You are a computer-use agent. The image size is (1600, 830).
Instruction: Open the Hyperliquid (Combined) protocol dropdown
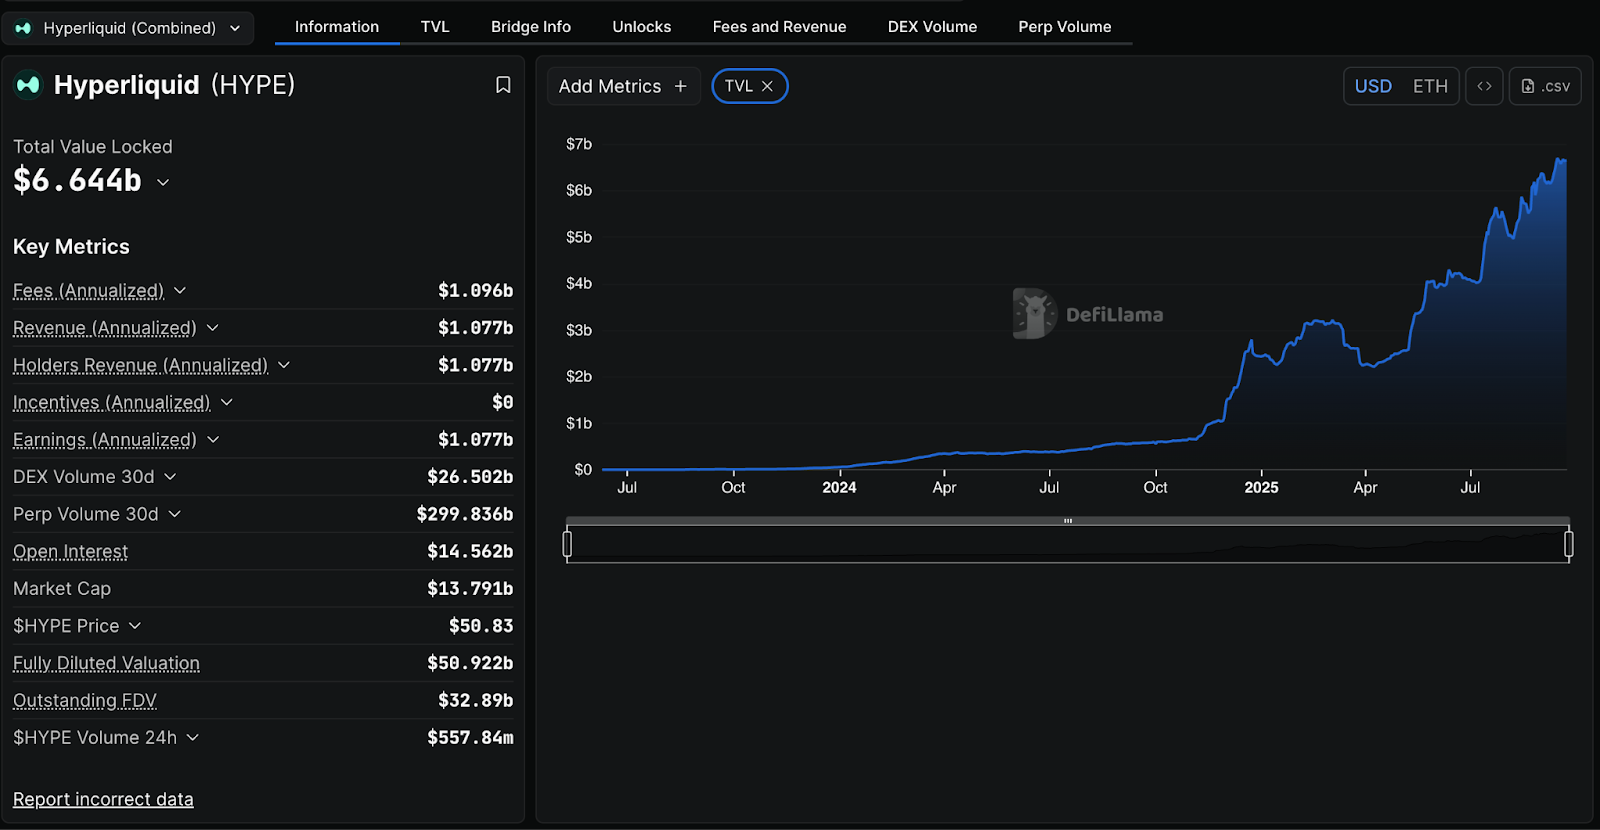coord(128,28)
